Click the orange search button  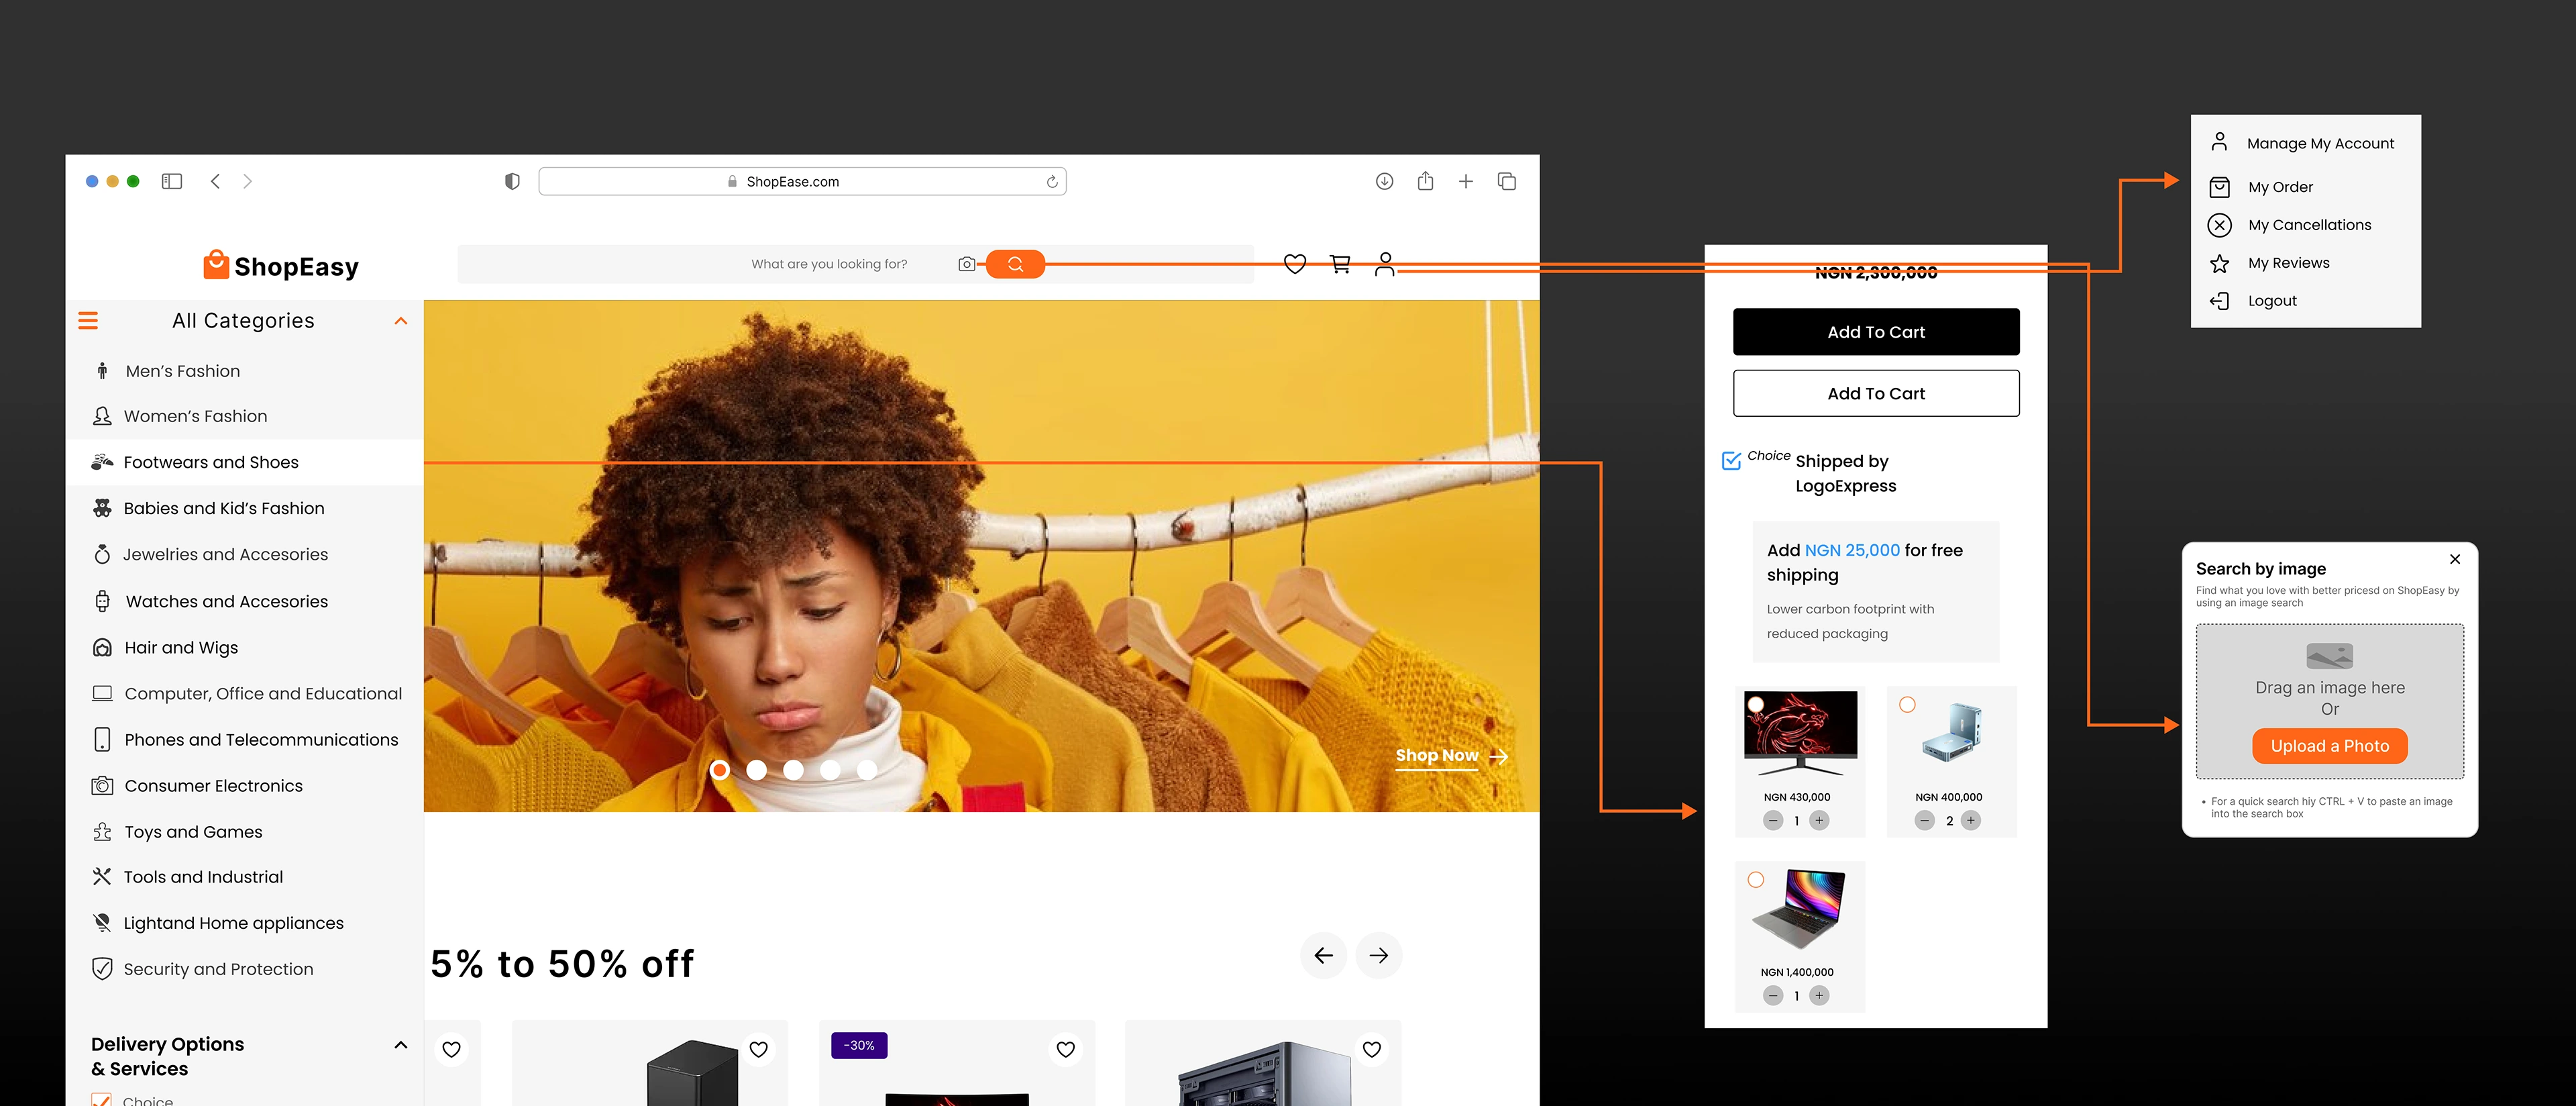(1015, 264)
